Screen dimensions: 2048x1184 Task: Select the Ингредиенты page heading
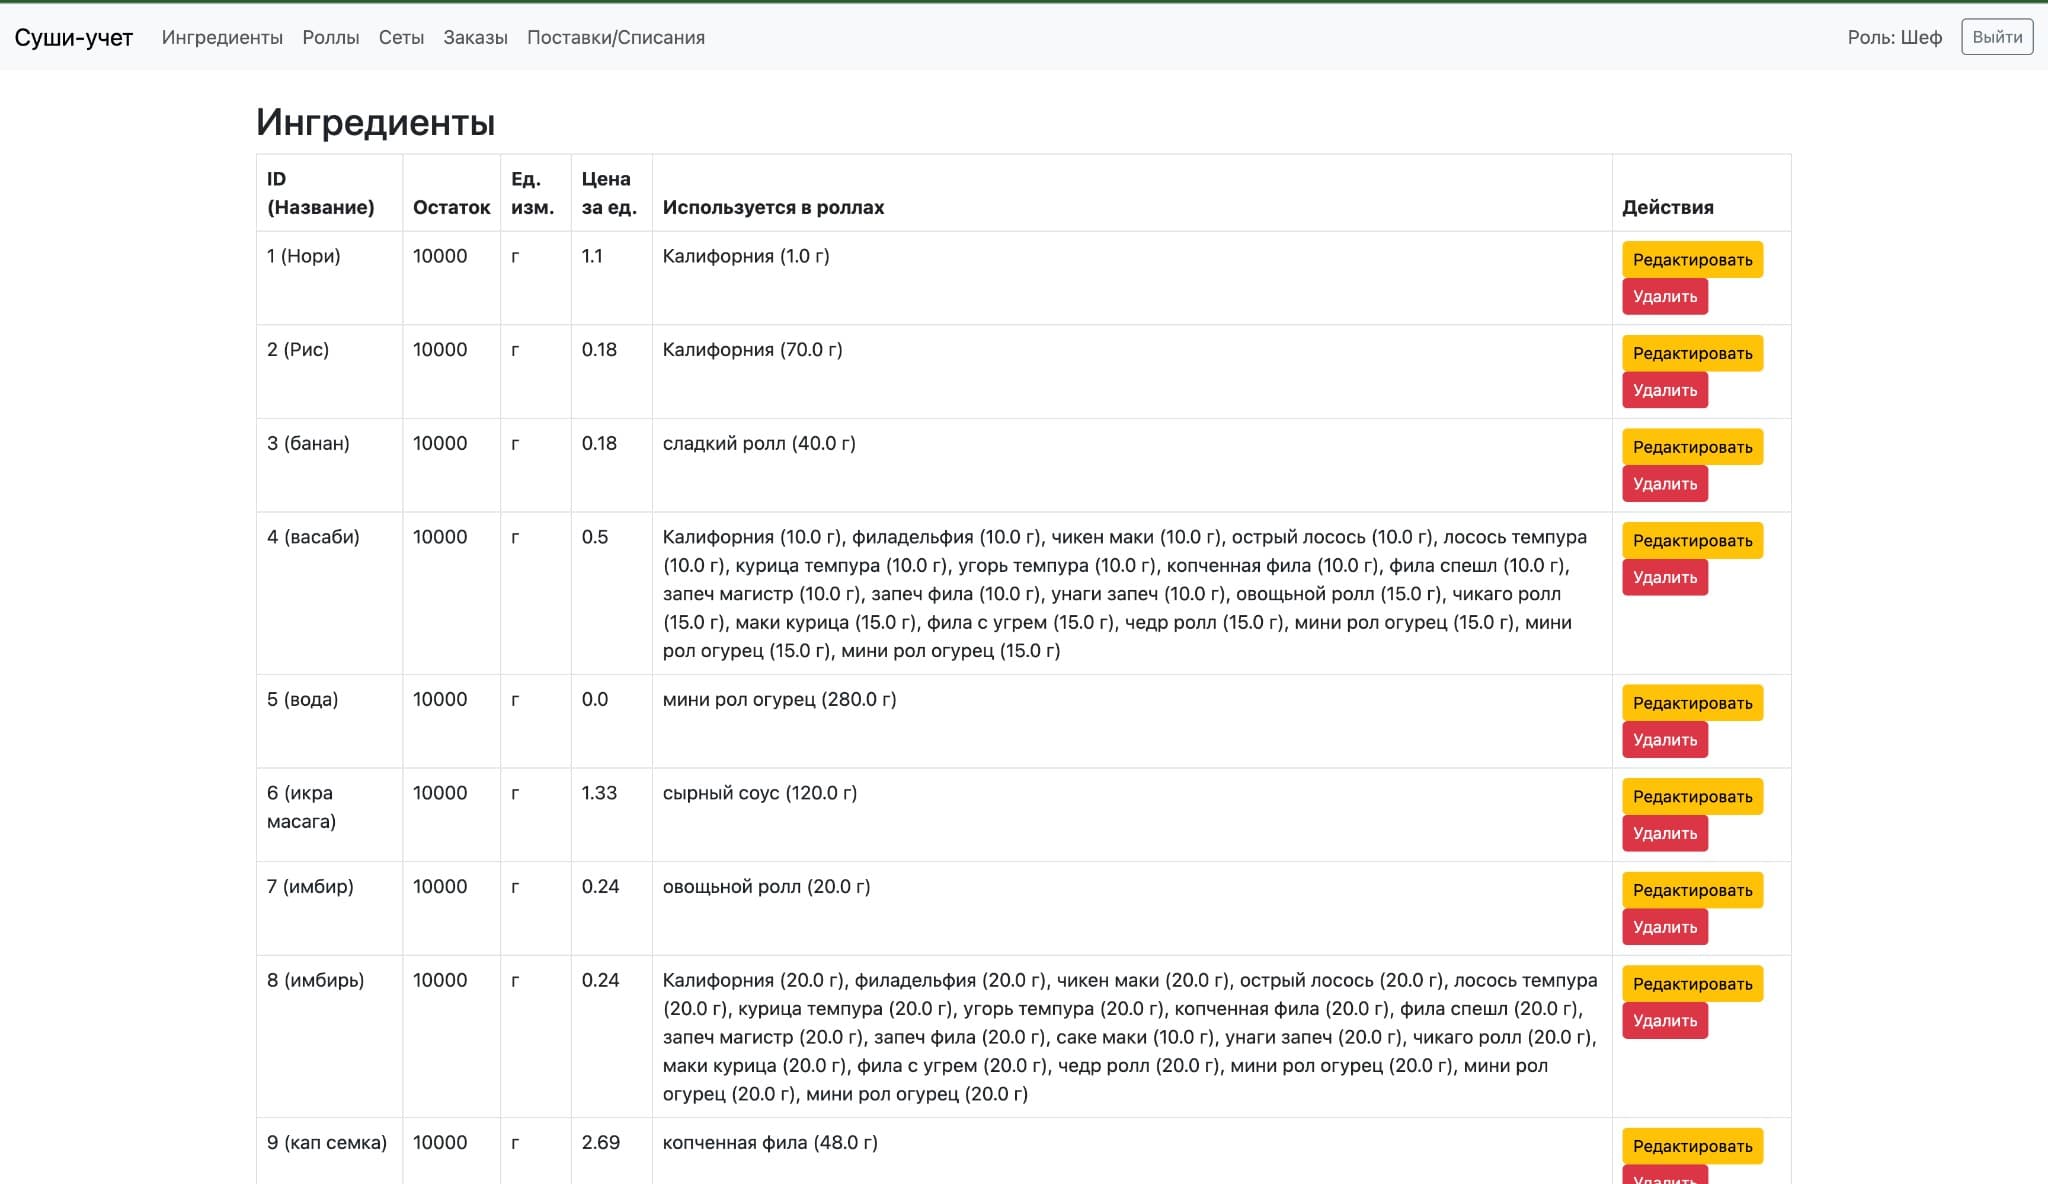[375, 123]
